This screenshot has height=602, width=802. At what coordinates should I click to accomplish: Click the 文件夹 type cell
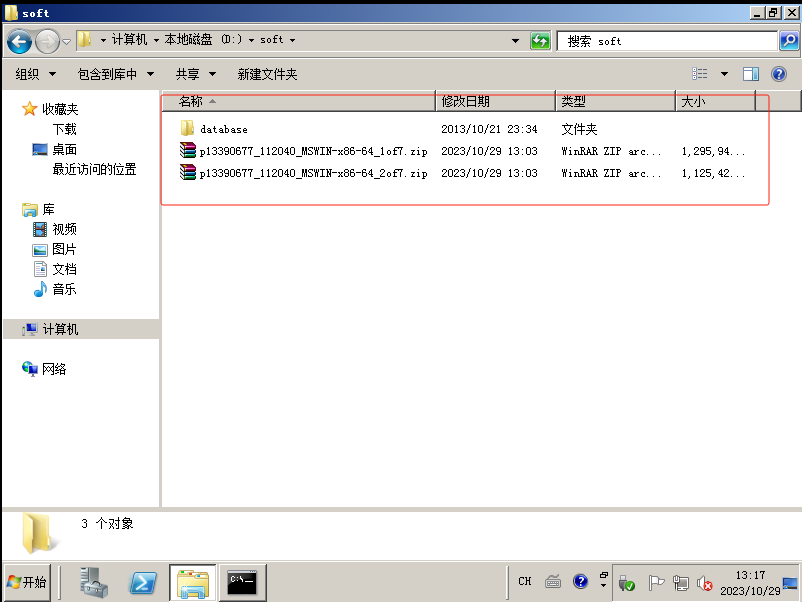coord(579,129)
